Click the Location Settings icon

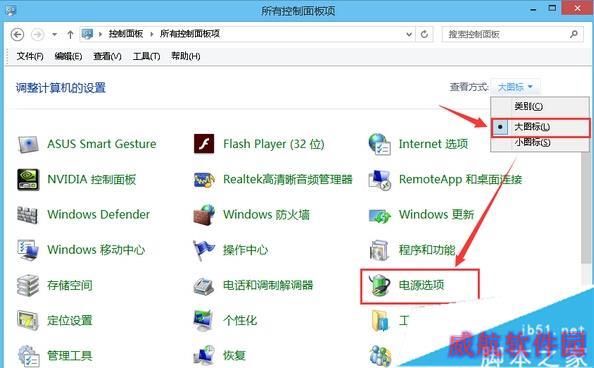(x=28, y=321)
